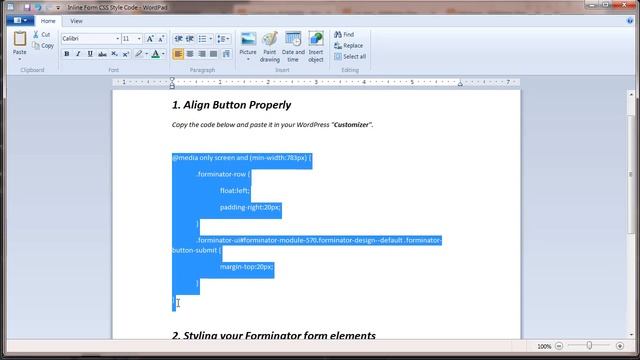The height and width of the screenshot is (360, 640).
Task: Open the highlight color dropdown arrow
Action: pyautogui.click(x=147, y=54)
